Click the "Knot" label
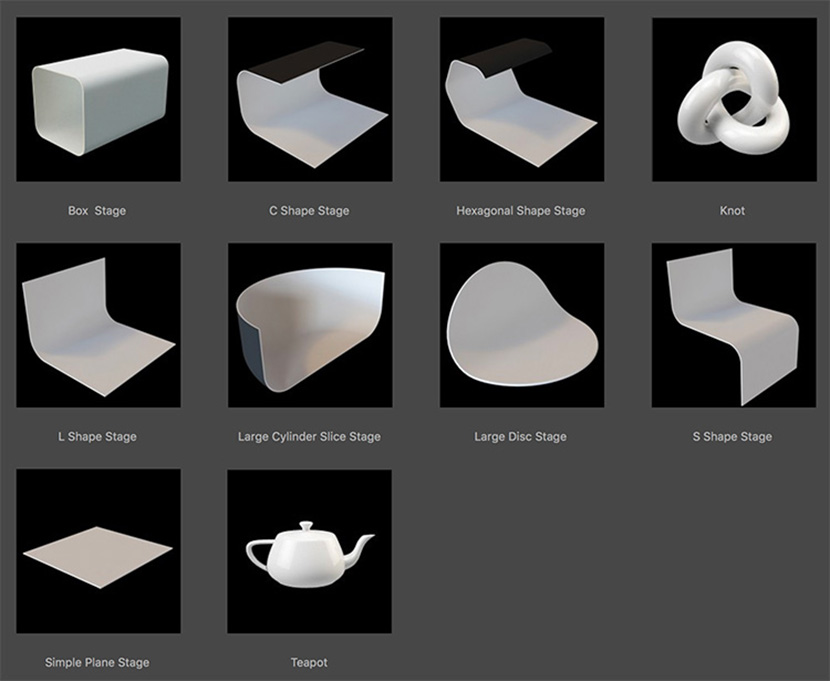830x681 pixels. click(x=732, y=211)
